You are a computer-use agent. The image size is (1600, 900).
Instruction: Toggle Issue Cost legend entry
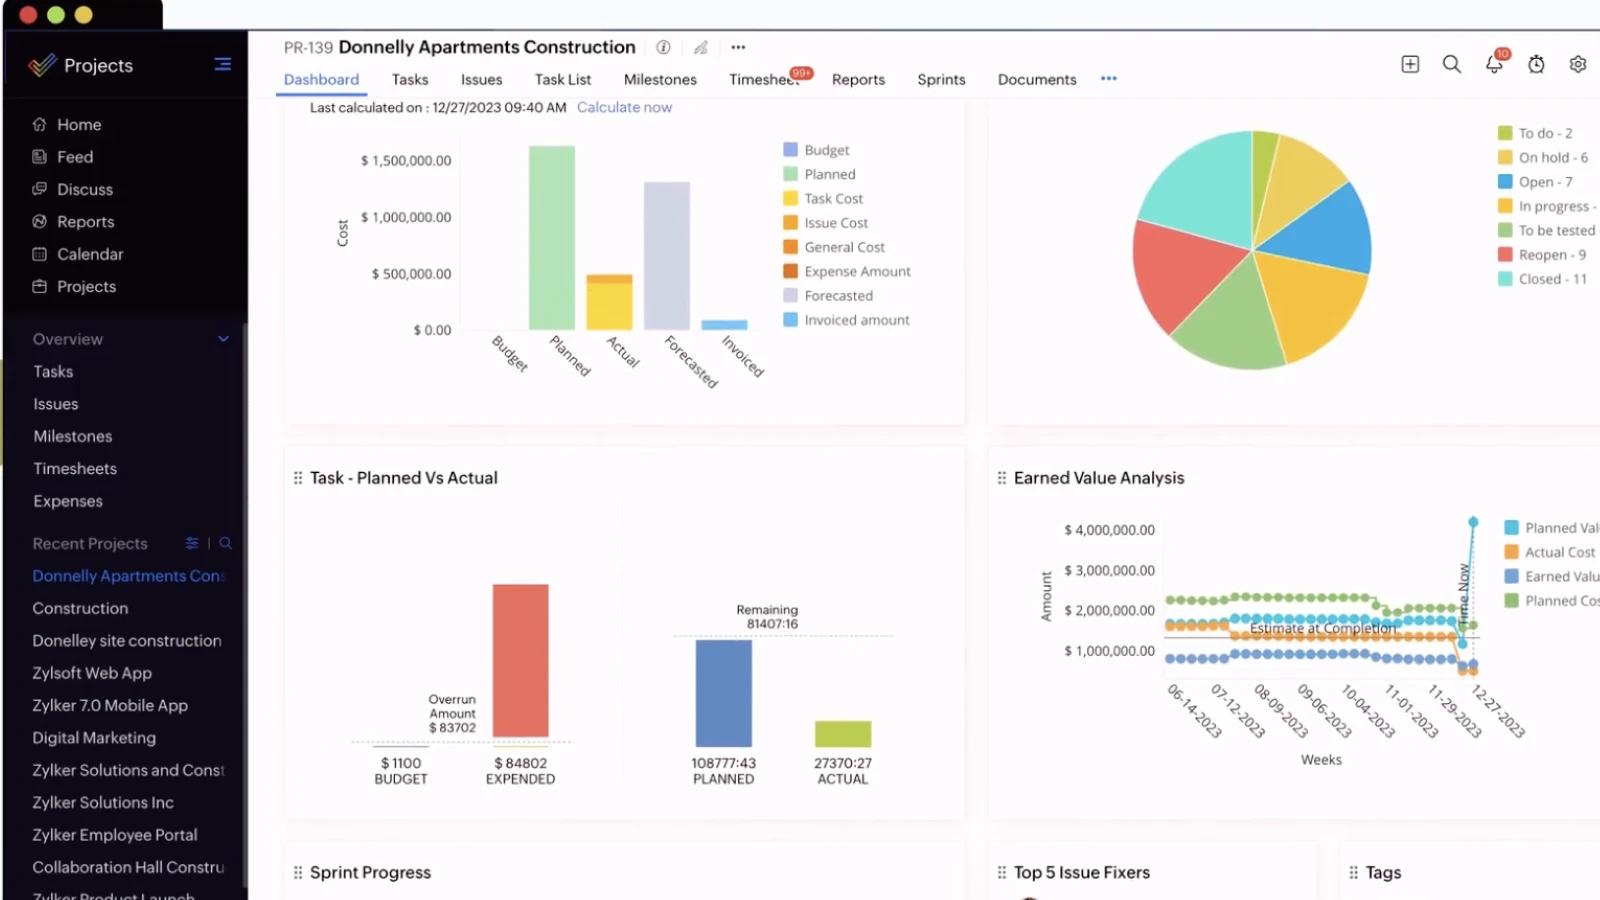pos(826,223)
